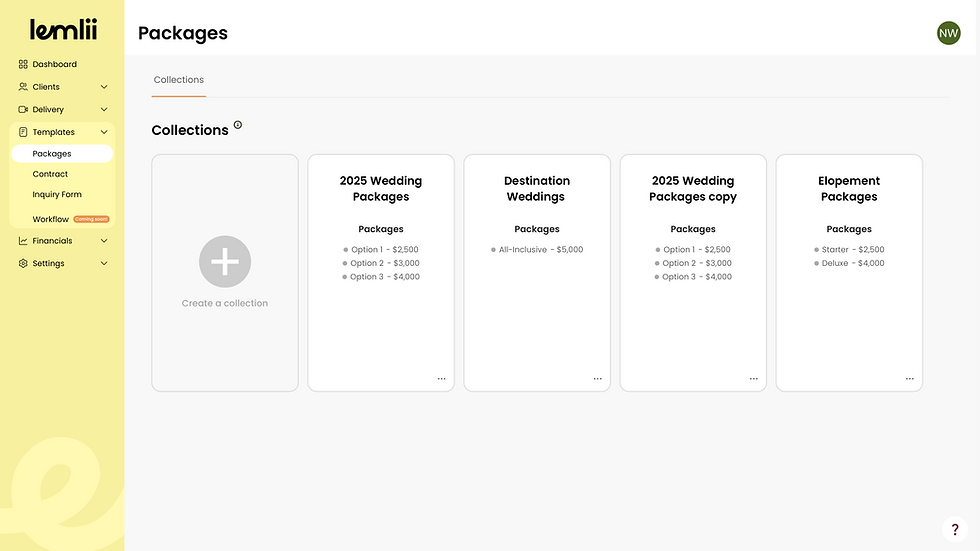Open the 2025 Wedding Packages collection title

381,189
